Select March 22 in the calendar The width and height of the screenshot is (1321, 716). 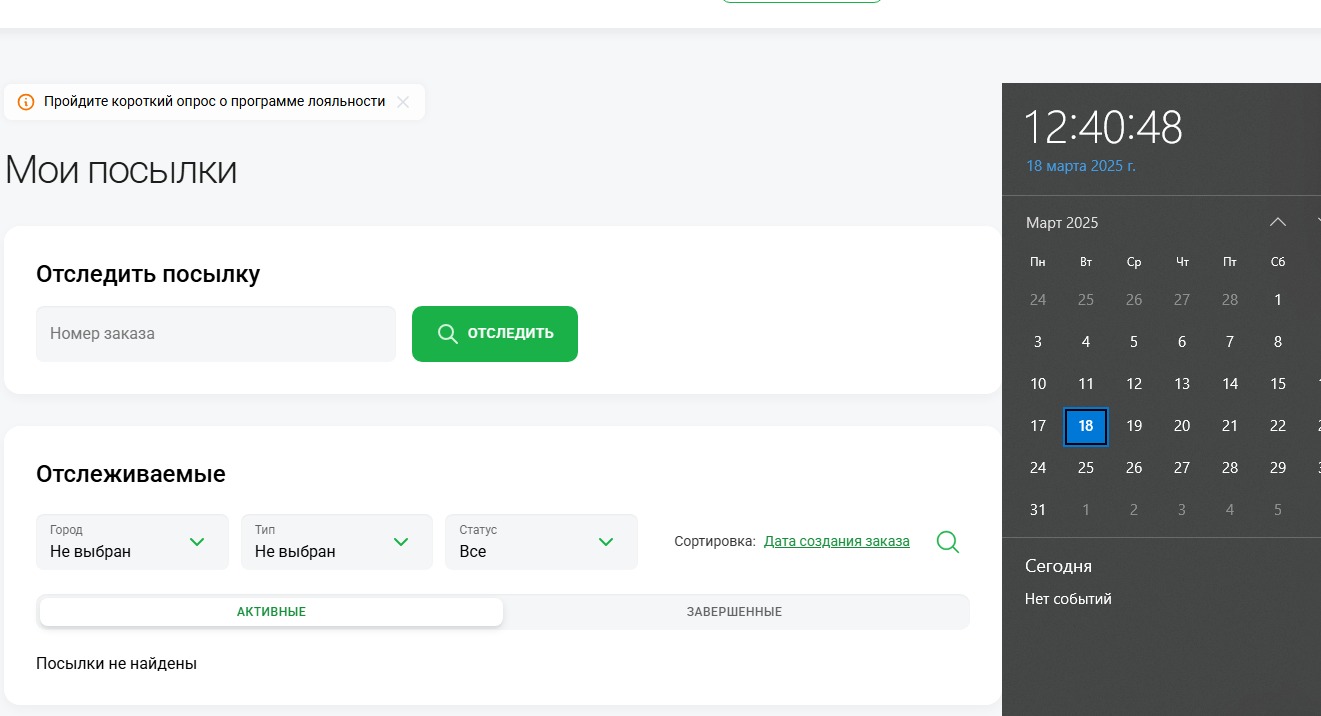(x=1278, y=426)
